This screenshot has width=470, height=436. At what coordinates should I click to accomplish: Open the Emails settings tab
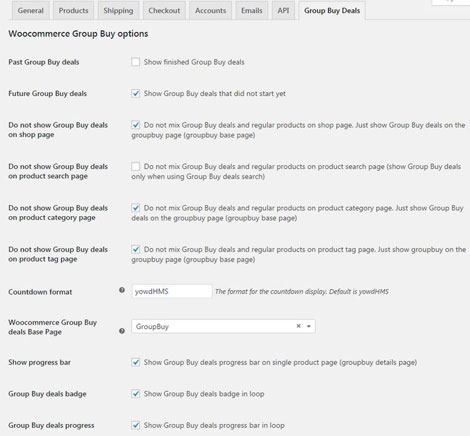pyautogui.click(x=252, y=11)
